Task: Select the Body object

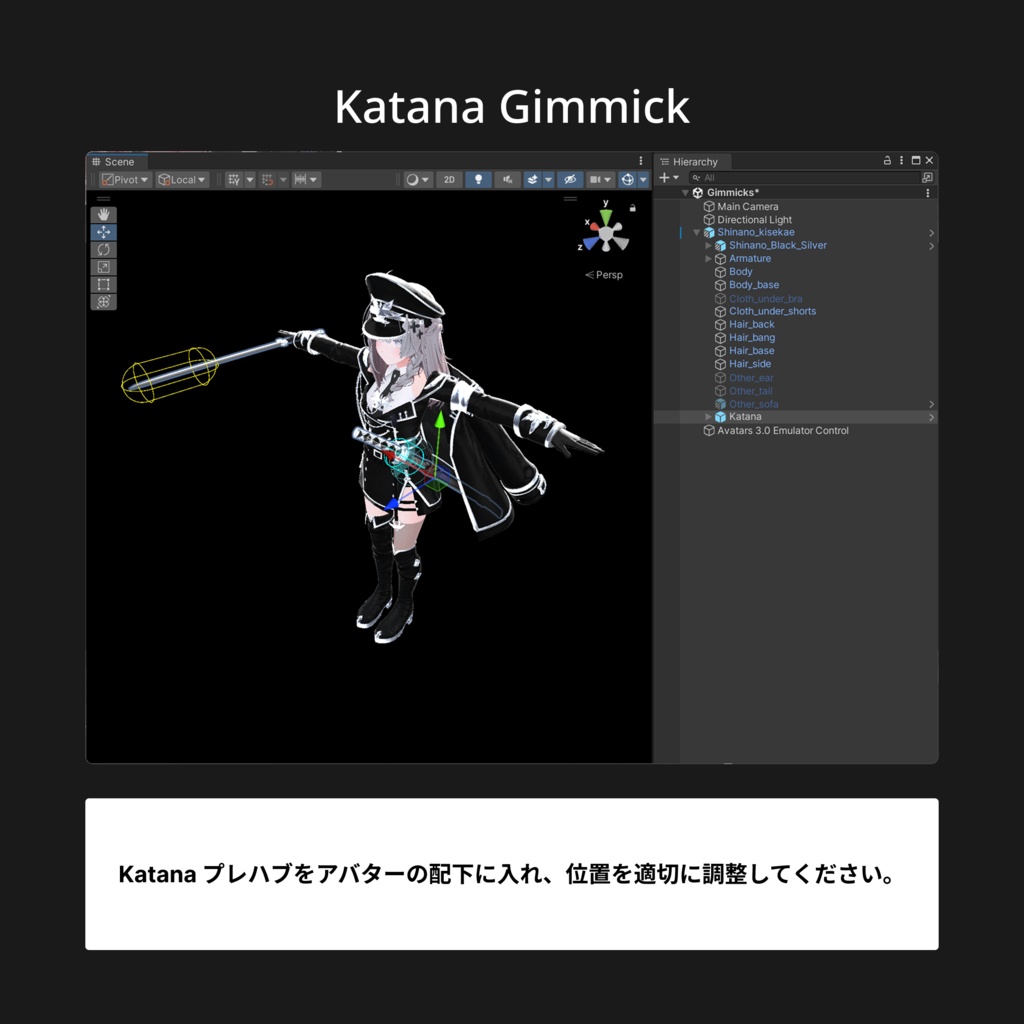Action: (x=733, y=272)
